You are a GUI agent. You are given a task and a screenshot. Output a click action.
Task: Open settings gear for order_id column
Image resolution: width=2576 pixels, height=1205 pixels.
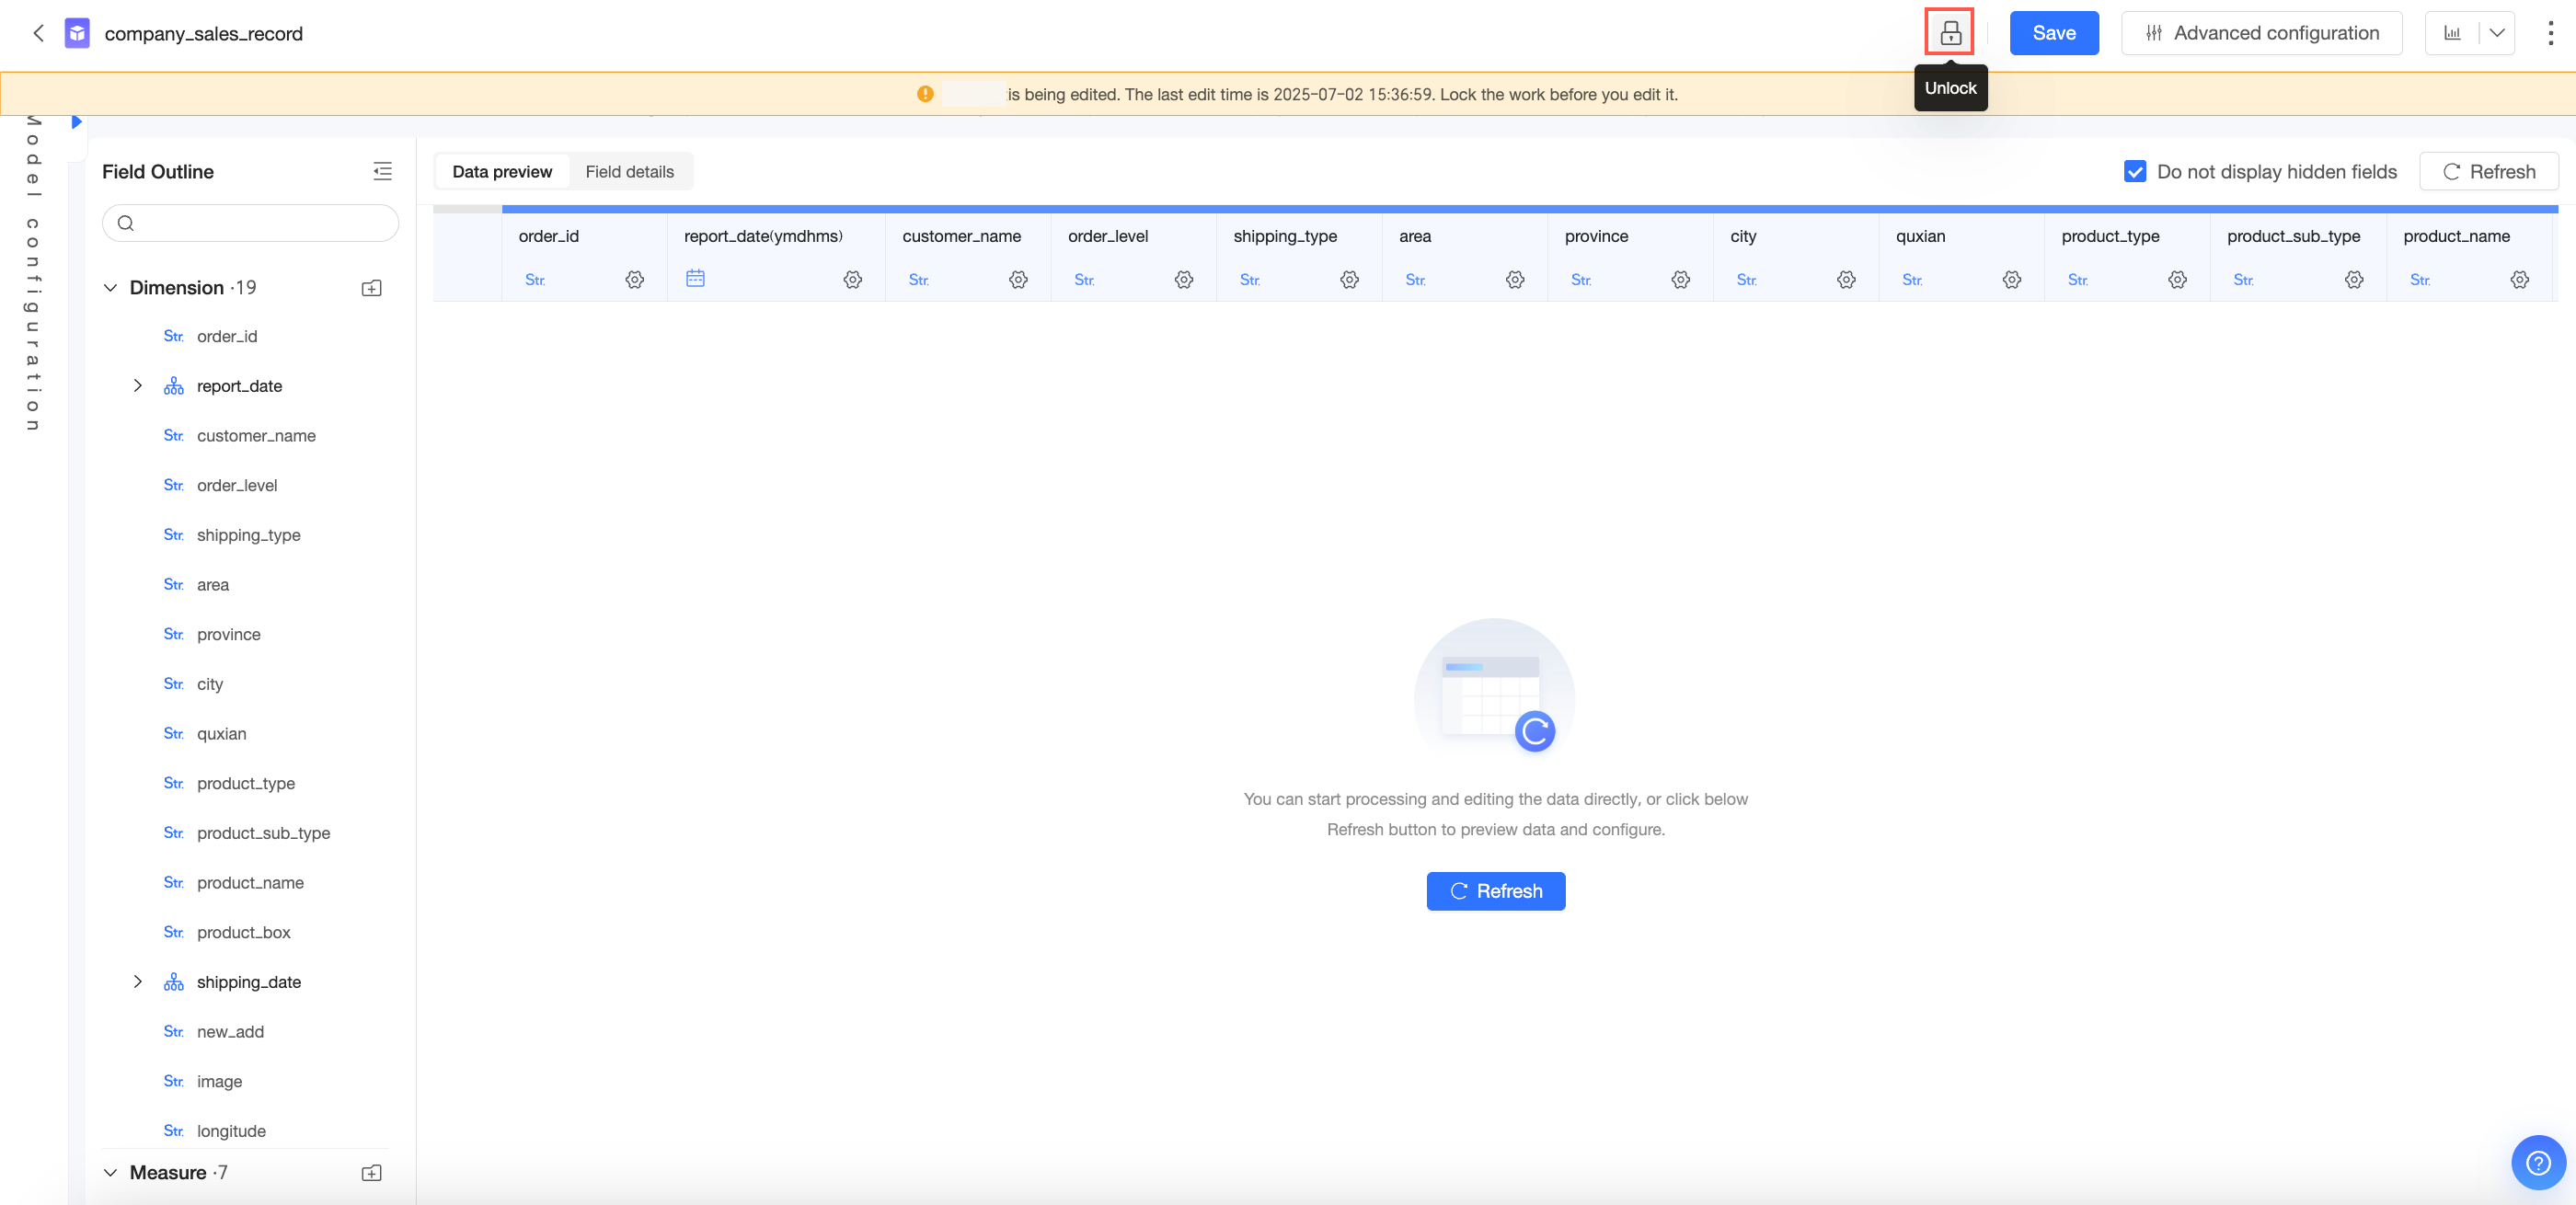634,280
